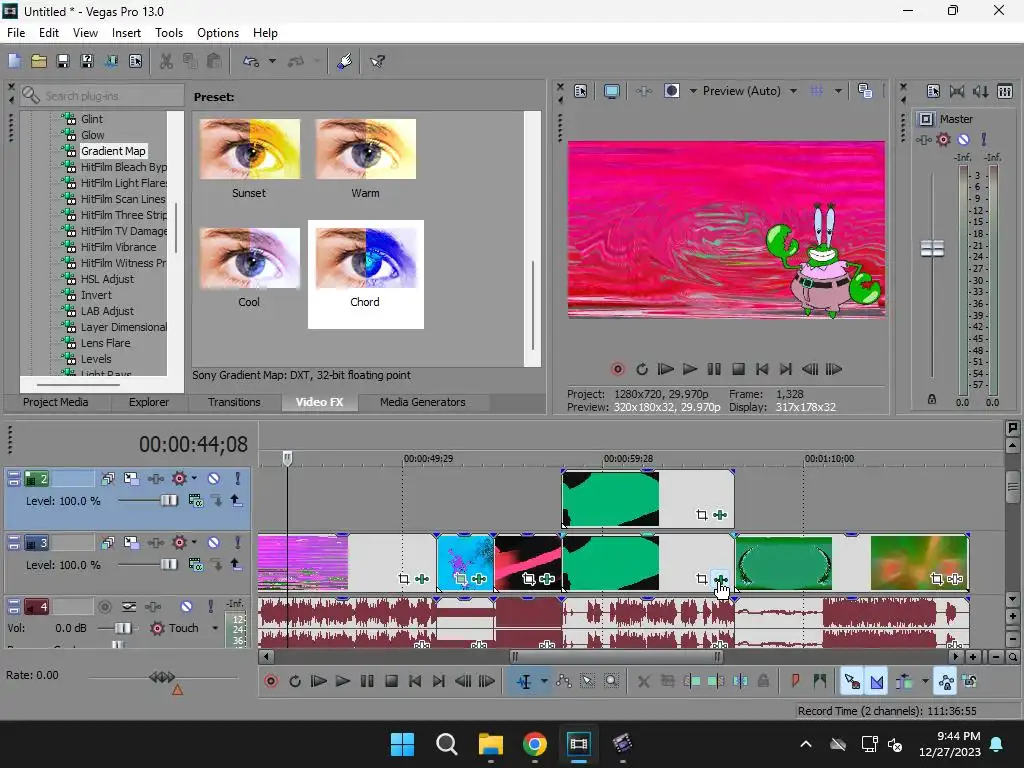This screenshot has height=768, width=1024.
Task: Mute the Master bus
Action: [x=963, y=139]
